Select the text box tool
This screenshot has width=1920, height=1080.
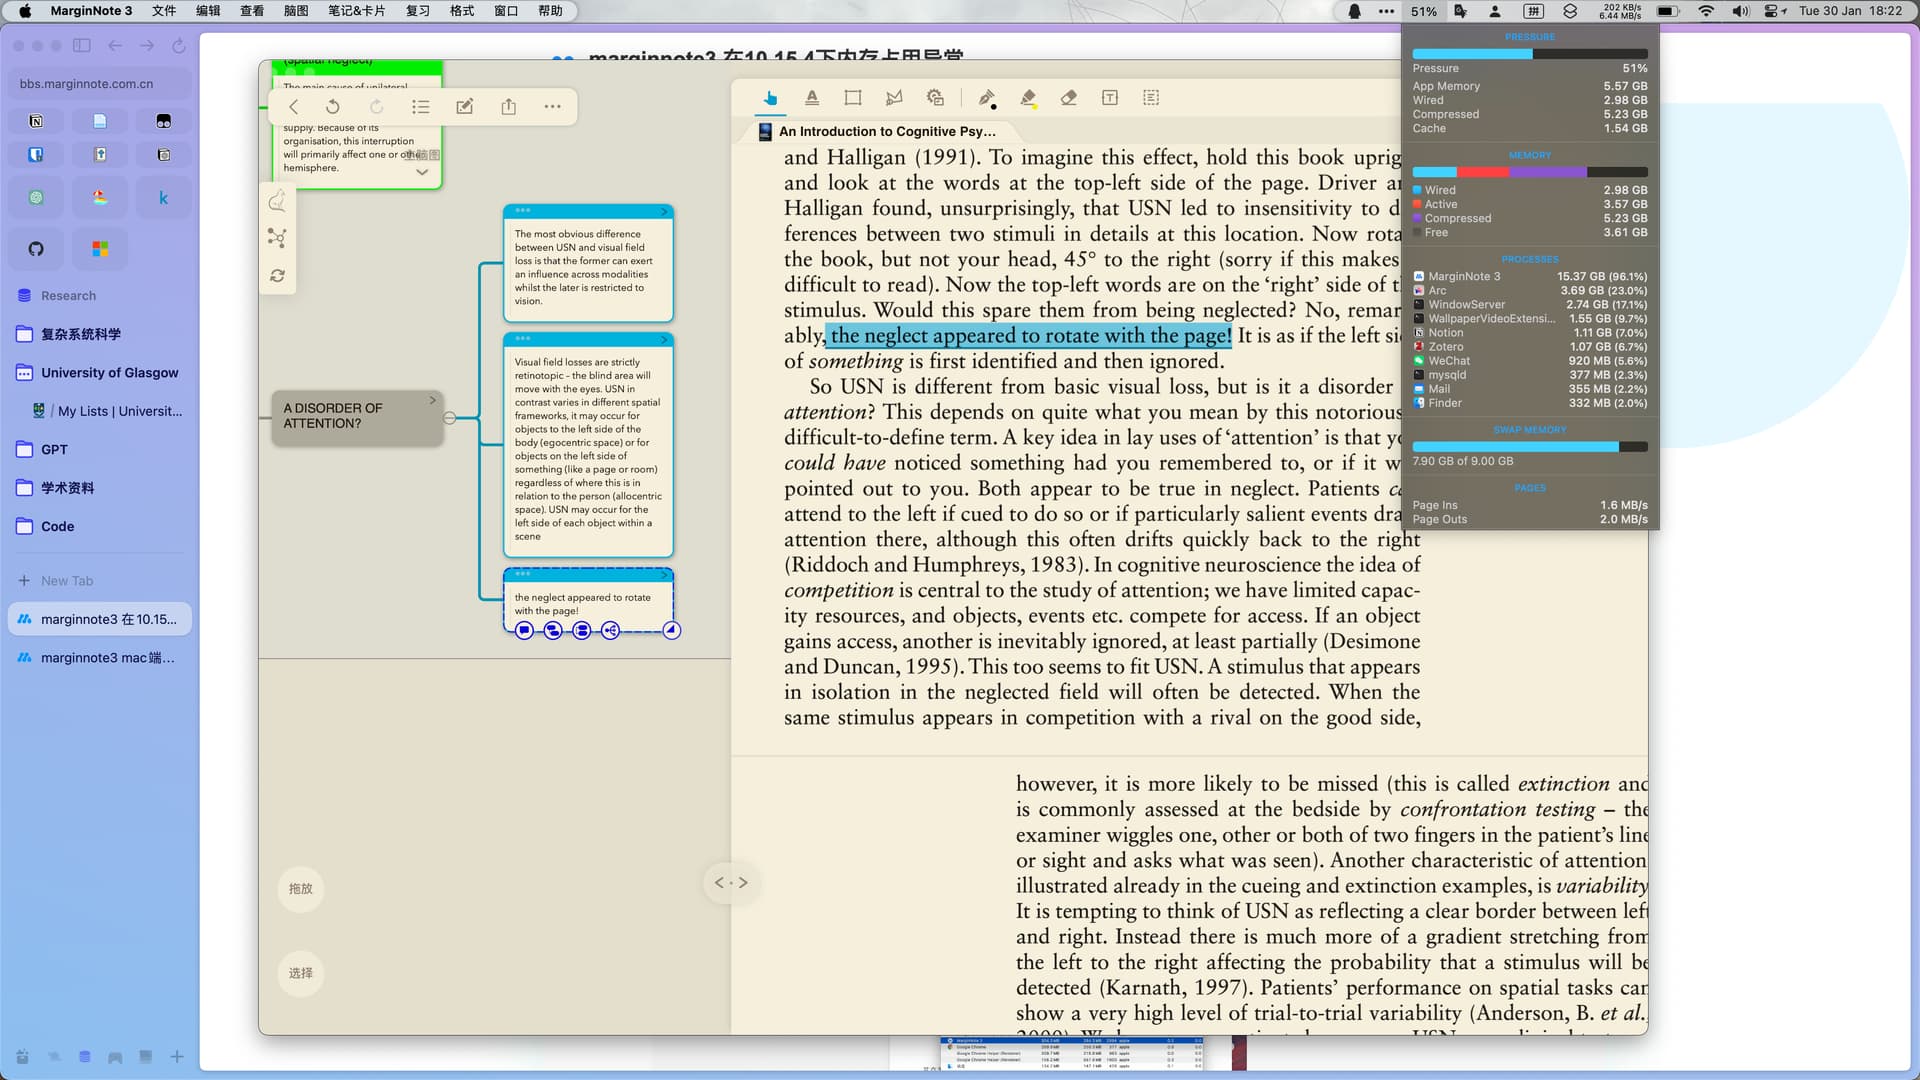click(x=1110, y=98)
